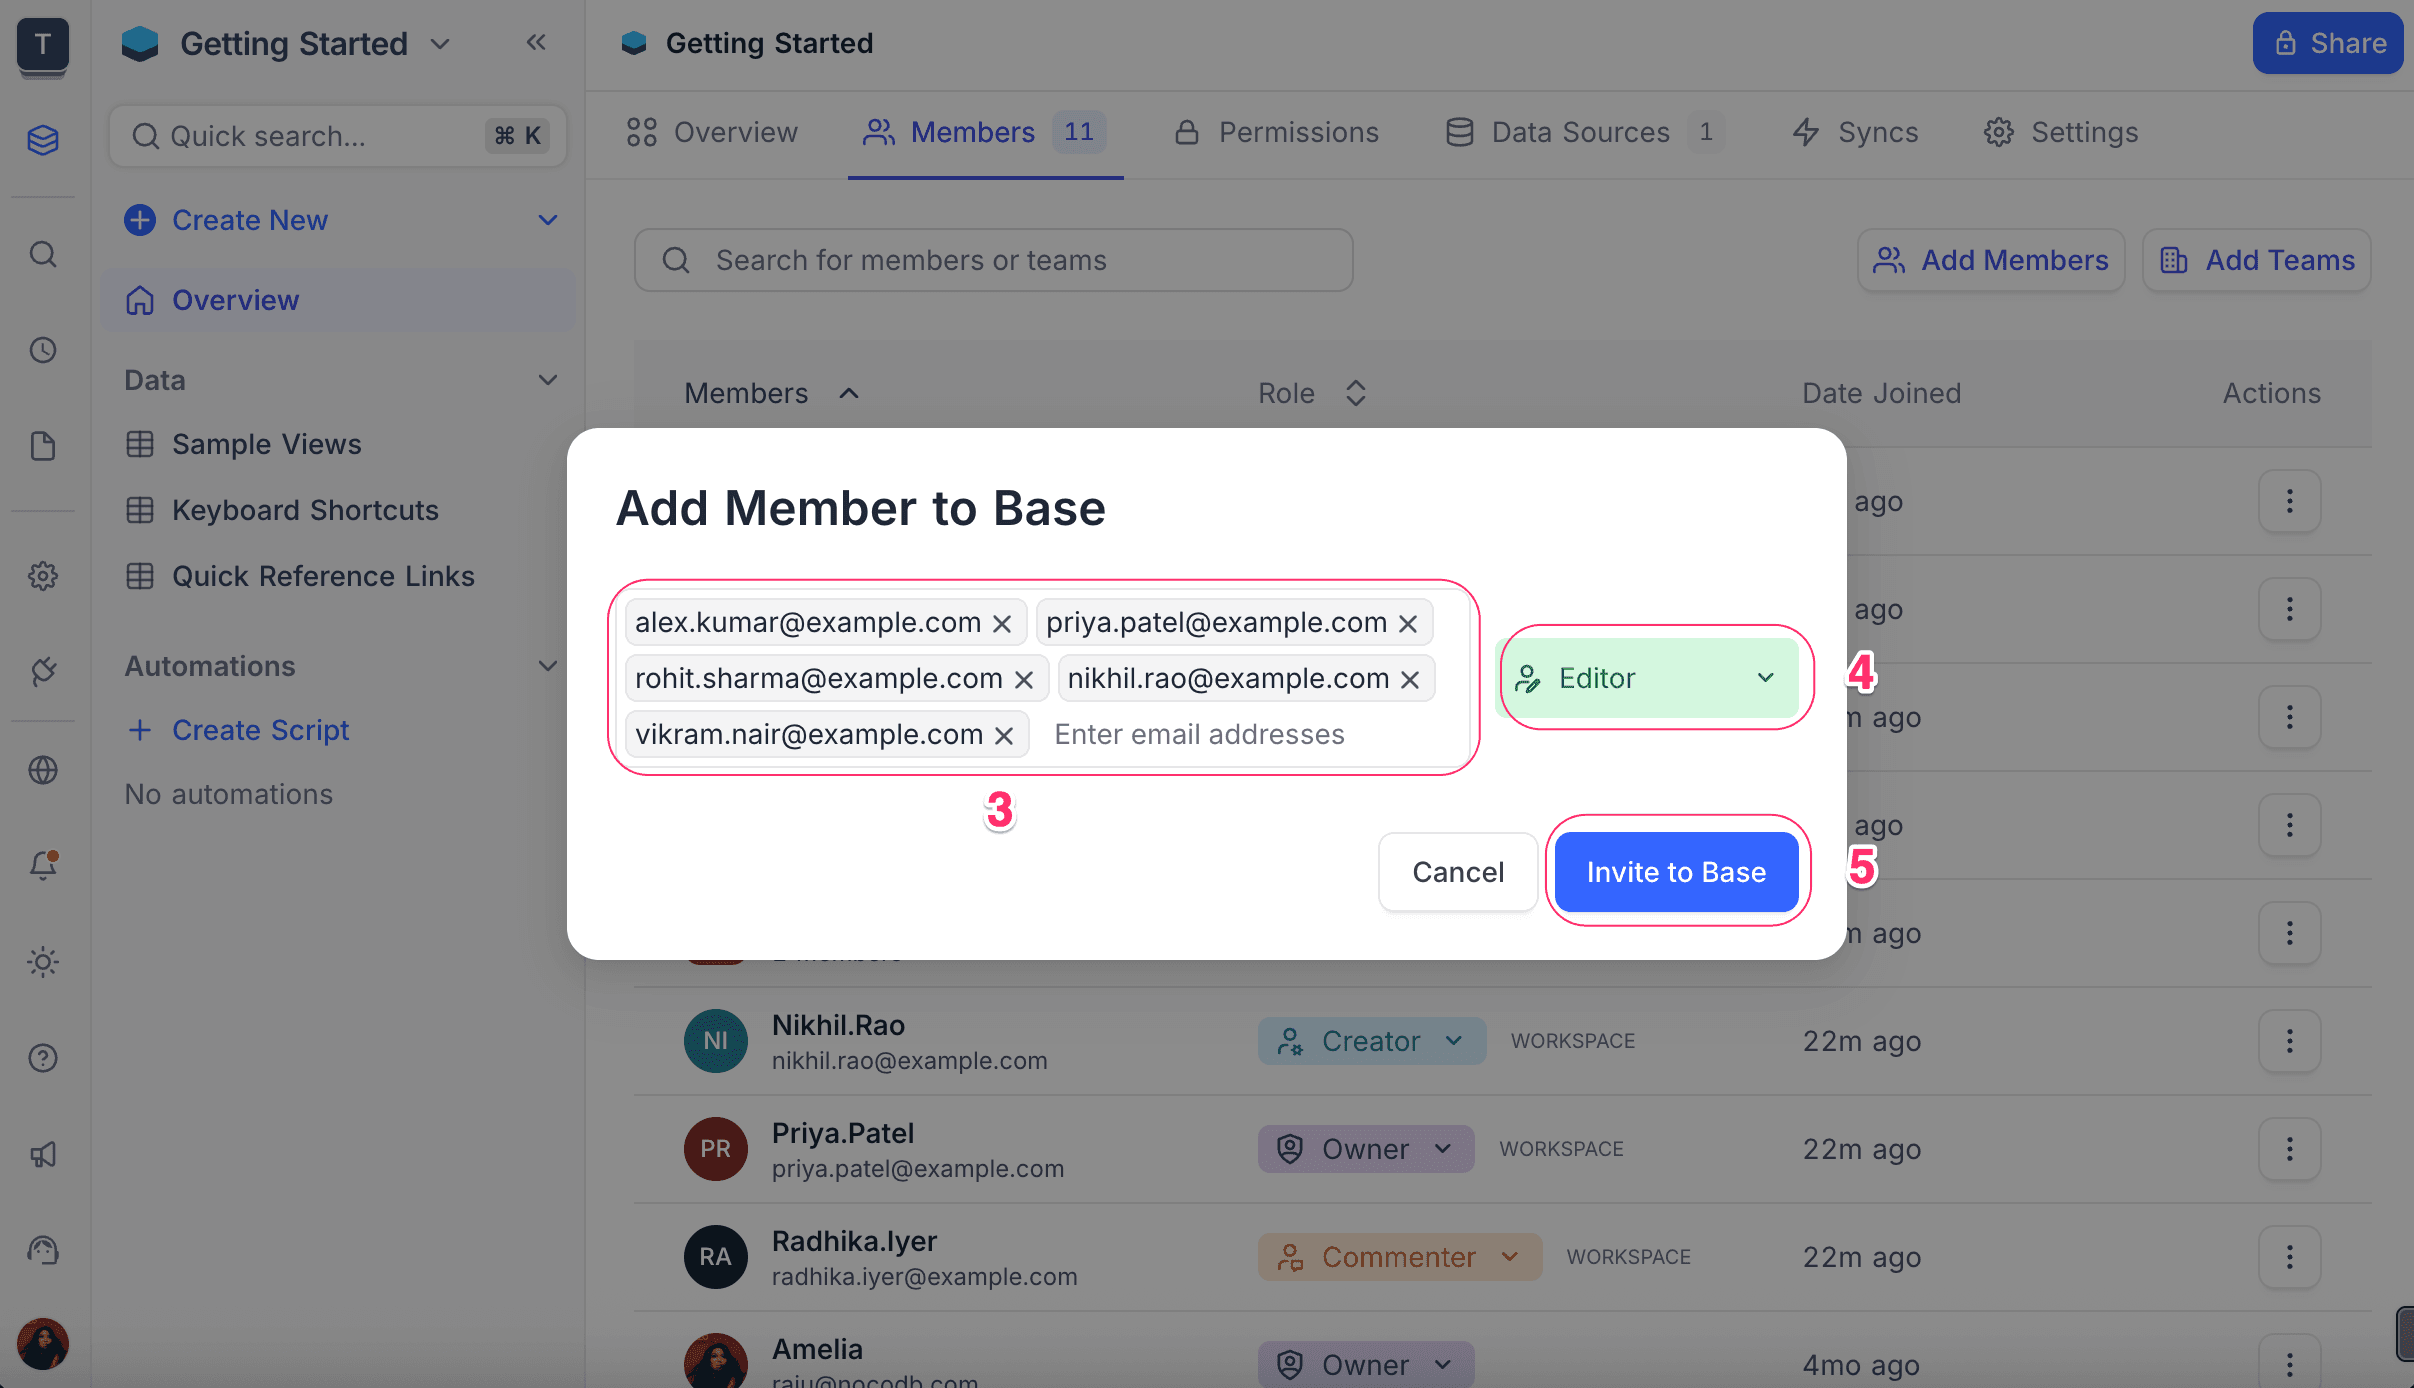This screenshot has height=1388, width=2414.
Task: Expand the Create New dropdown chevron
Action: [x=547, y=220]
